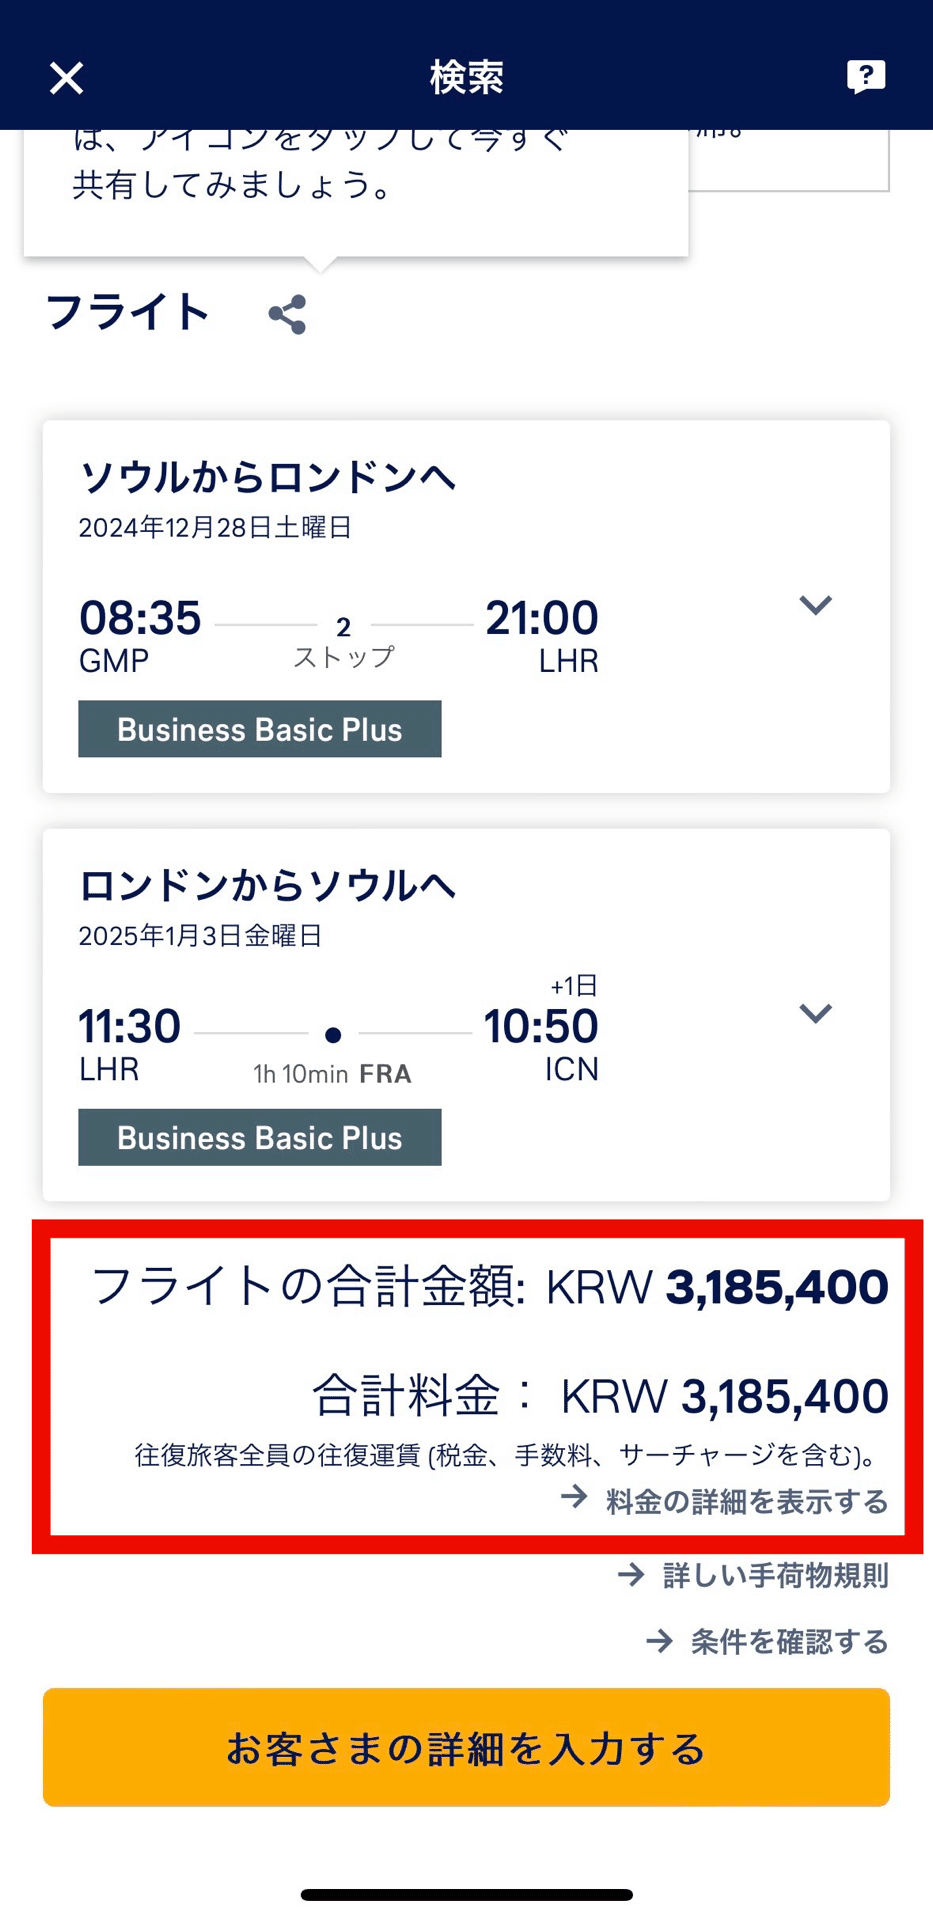Tap the arrow icon beside 詳しい手荷物規則
The width and height of the screenshot is (933, 1920).
tap(631, 1576)
